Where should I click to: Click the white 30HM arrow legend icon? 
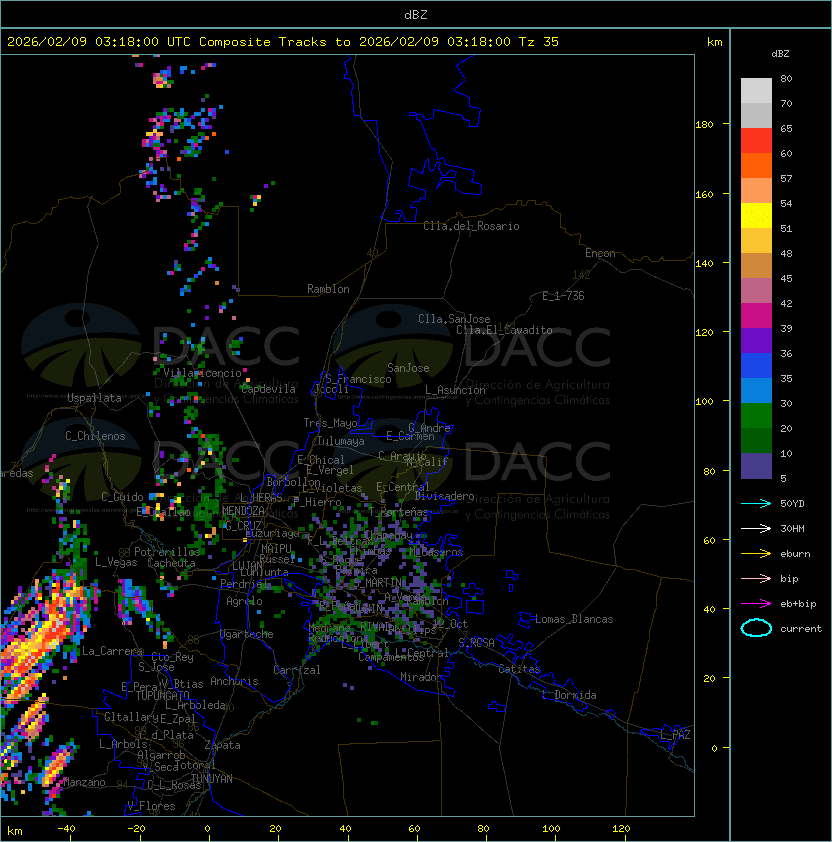[756, 529]
